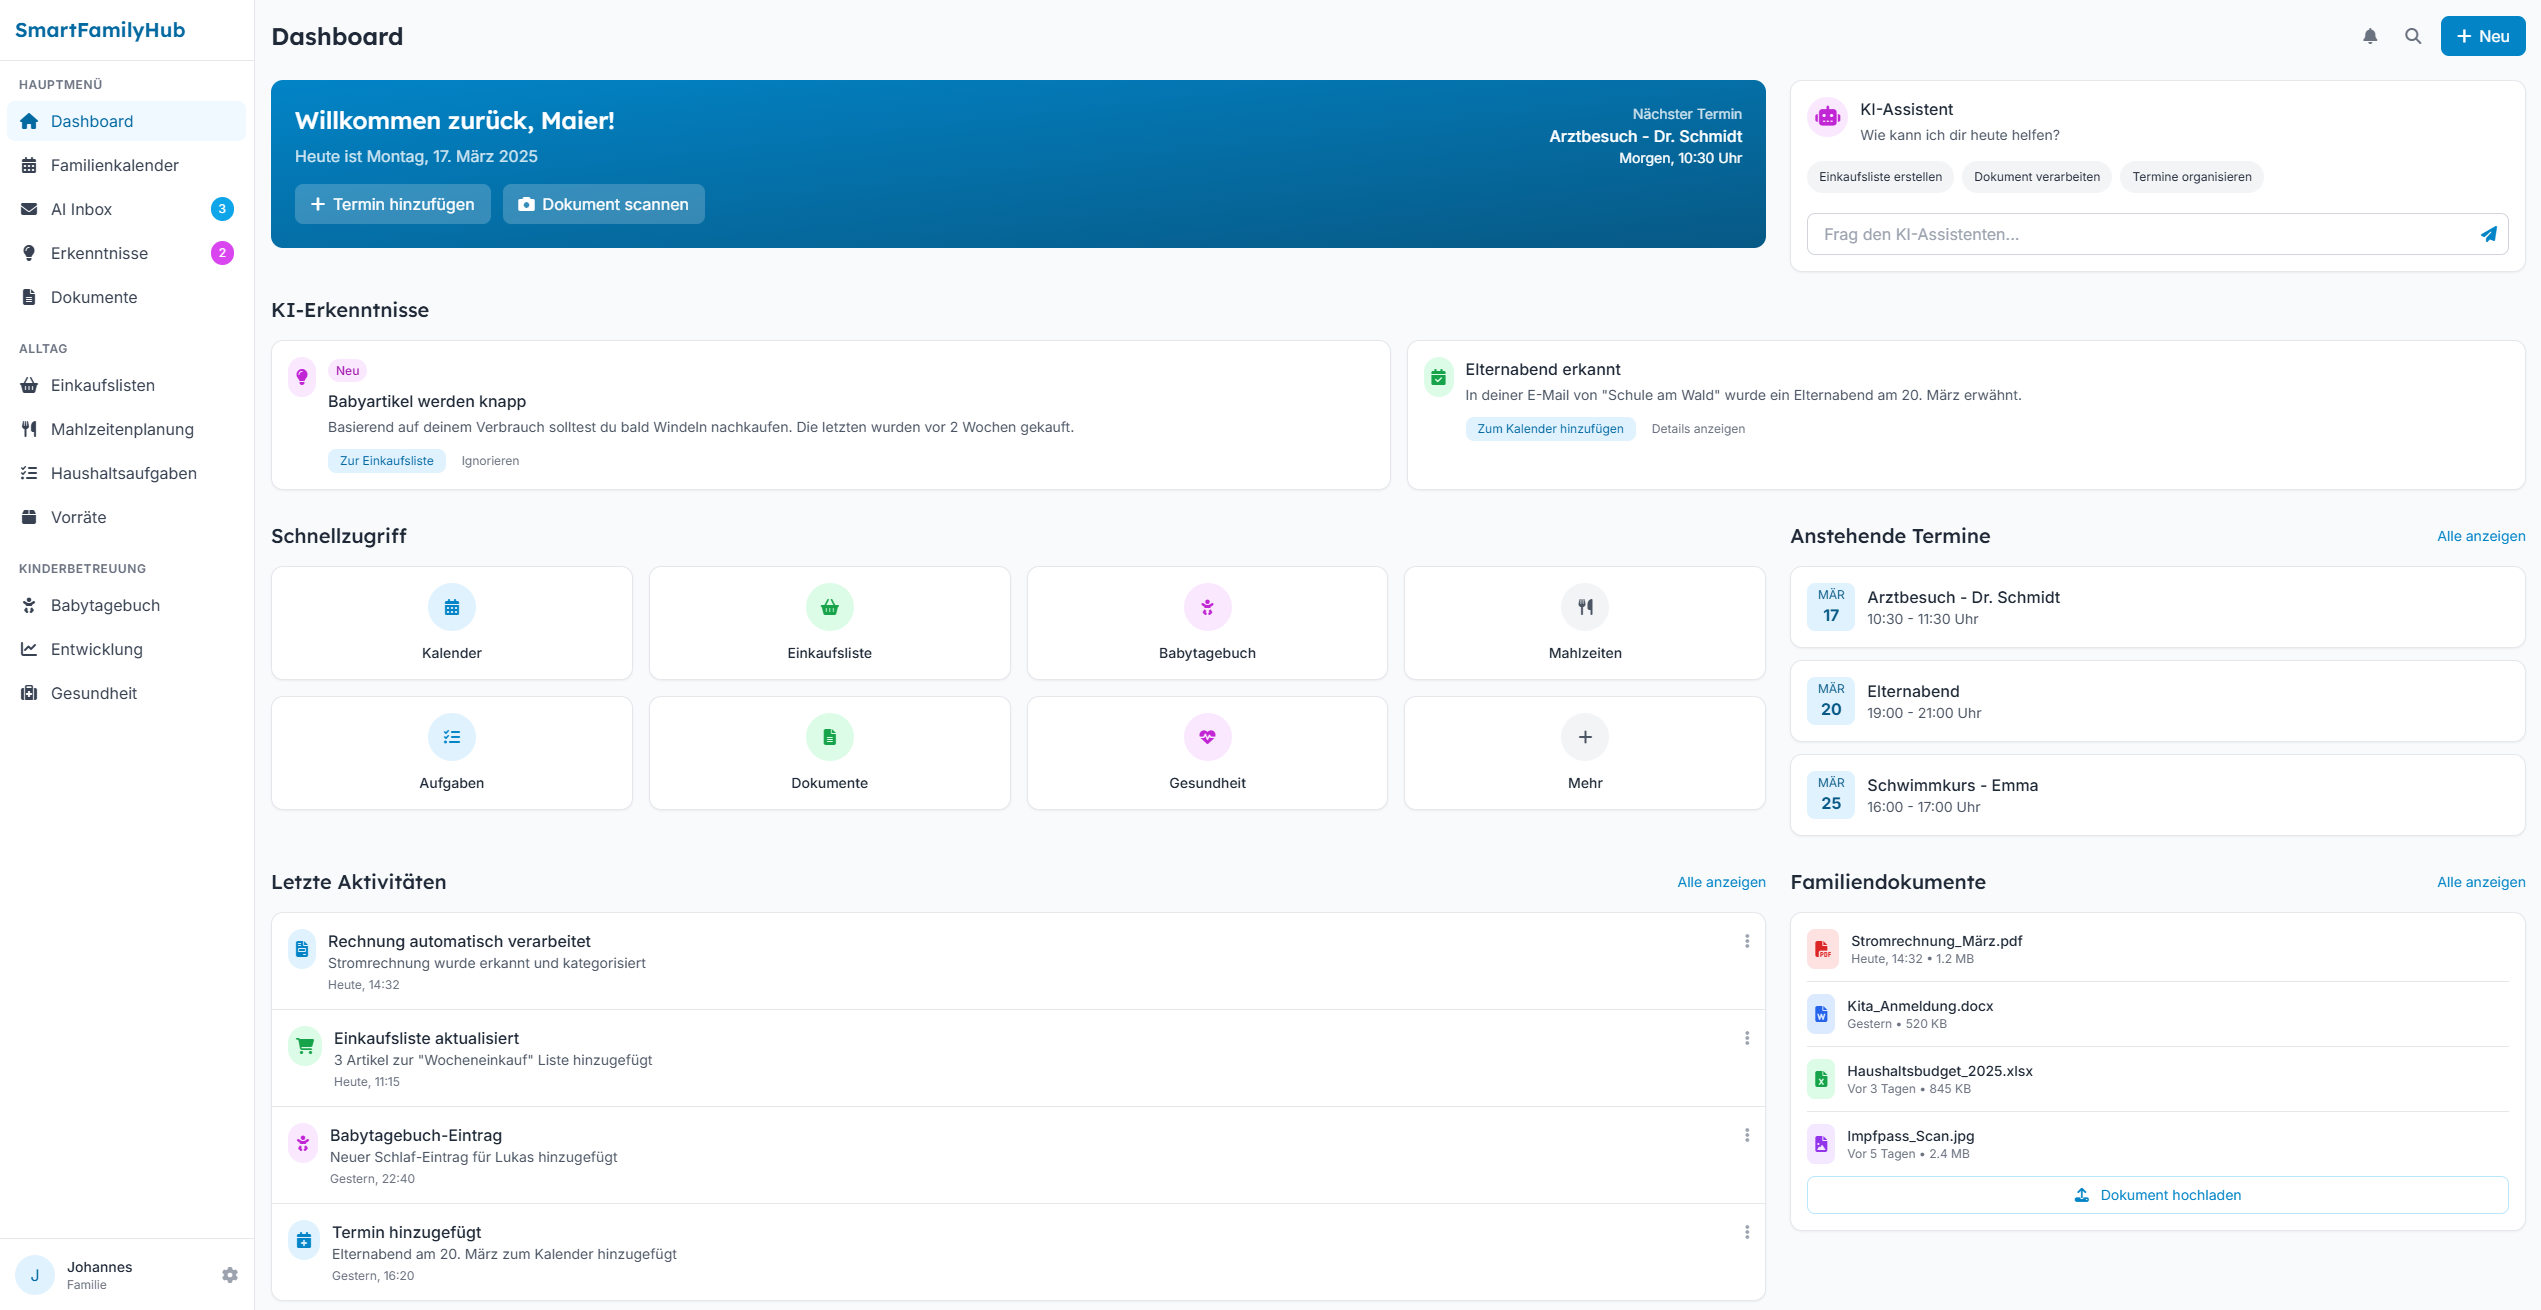2541x1310 pixels.
Task: Open the Einkaufsliste shopping basket icon
Action: tap(828, 606)
